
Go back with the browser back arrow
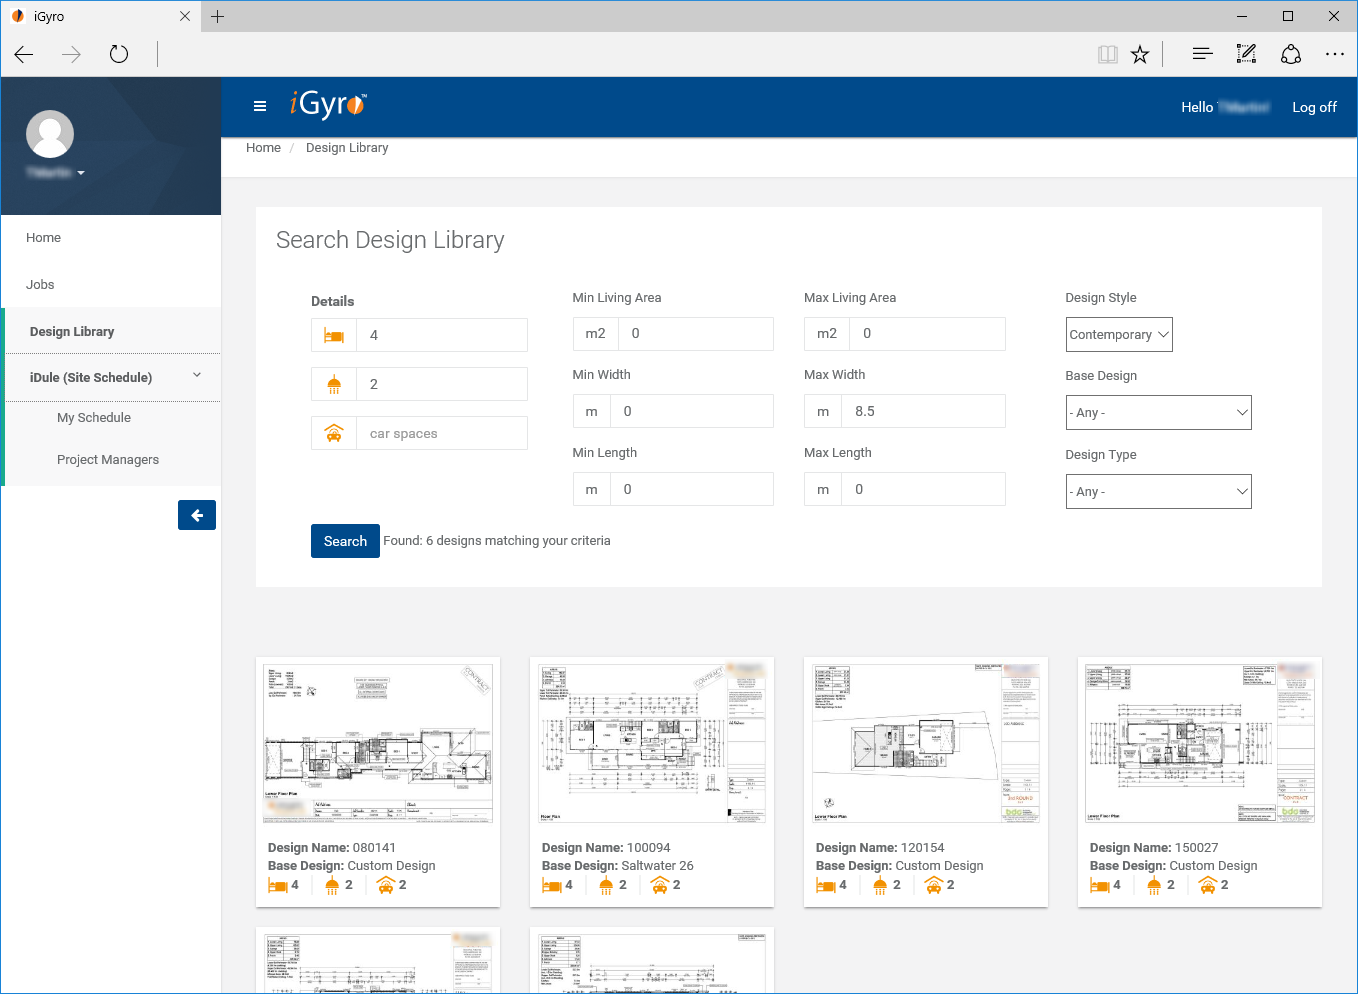point(24,54)
